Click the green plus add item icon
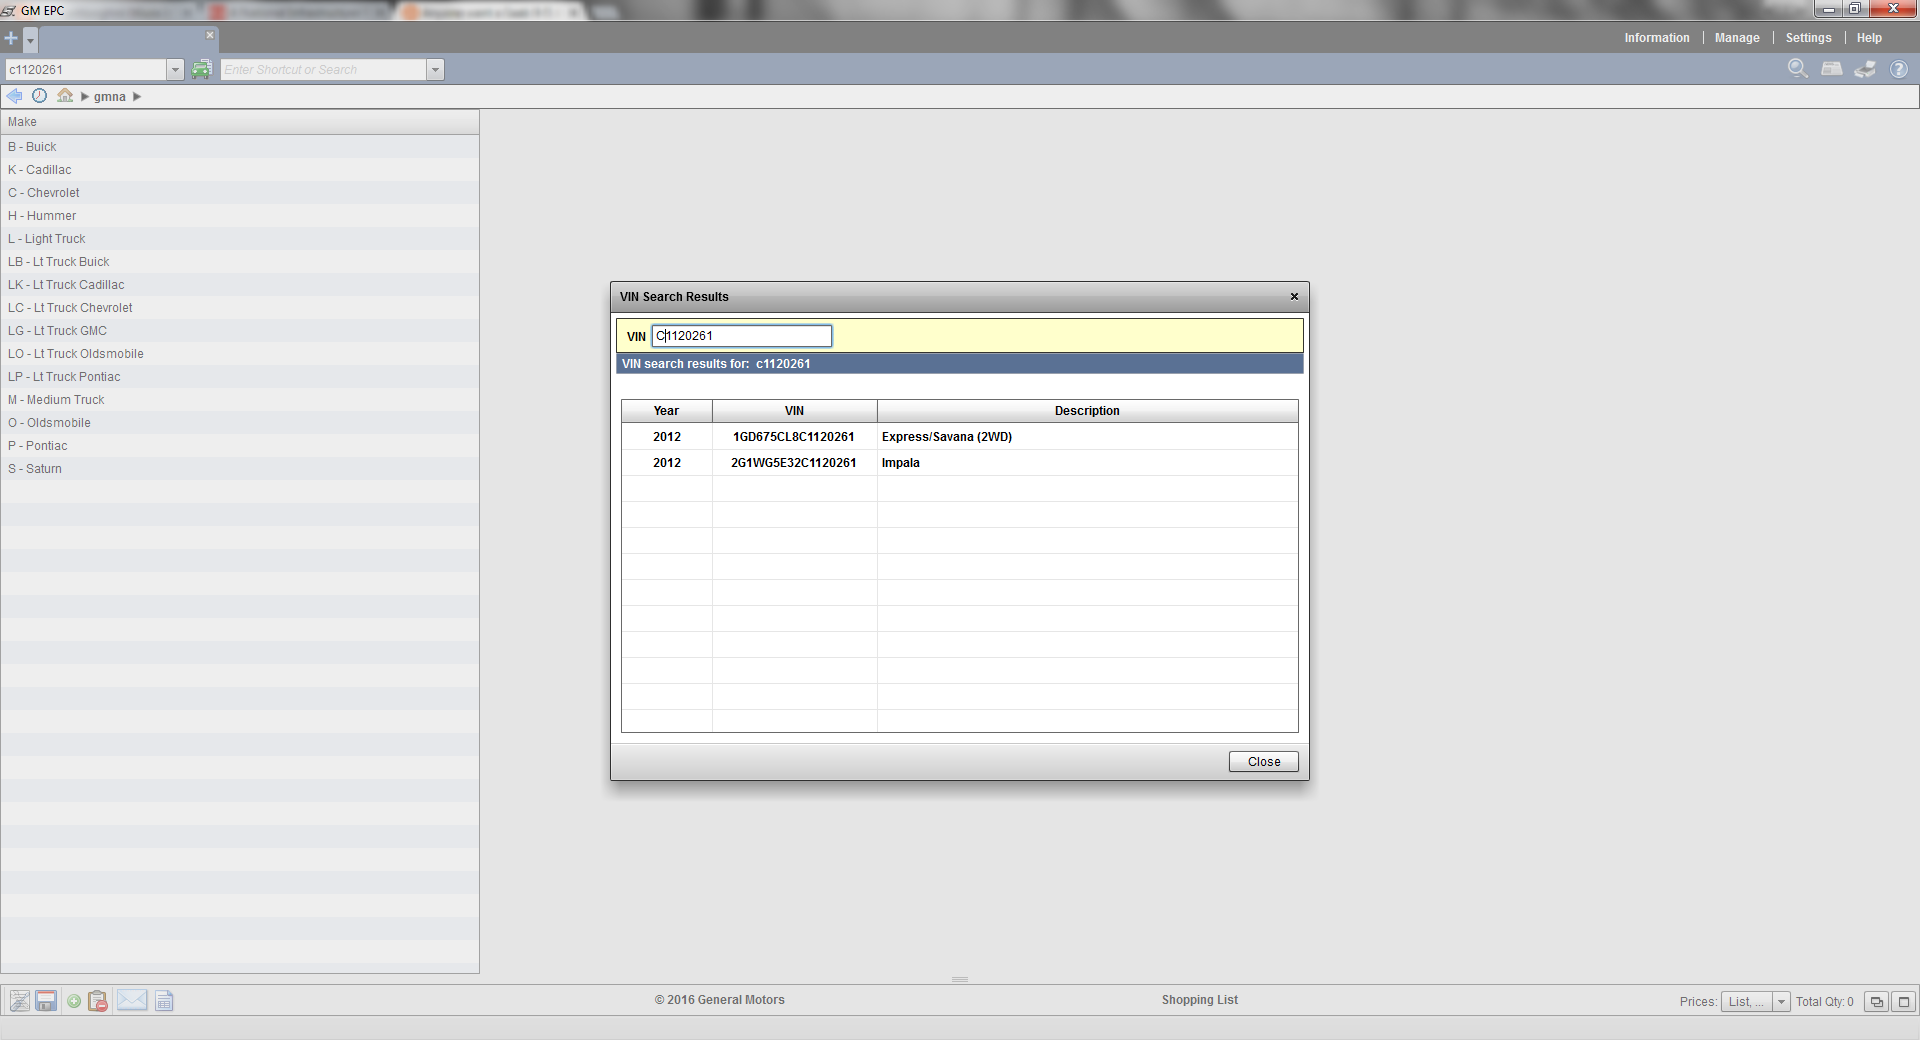This screenshot has height=1040, width=1920. [74, 1001]
